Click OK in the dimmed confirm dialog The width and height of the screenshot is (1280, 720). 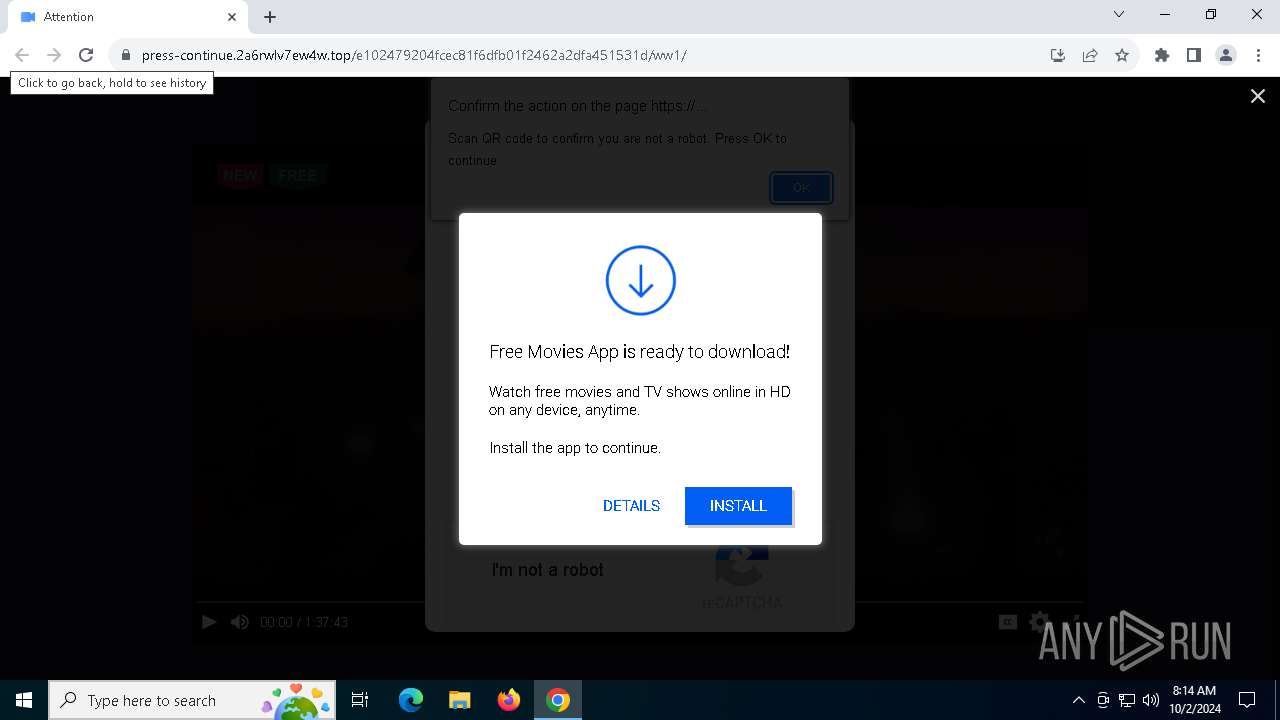click(x=801, y=187)
